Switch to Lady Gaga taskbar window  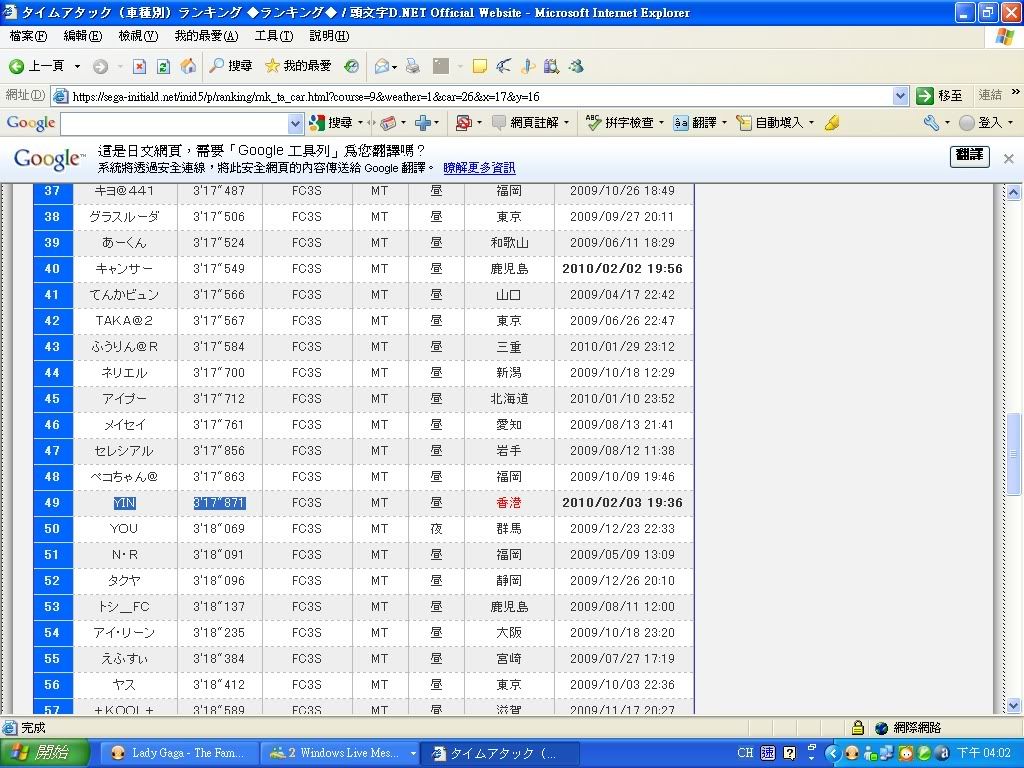178,753
